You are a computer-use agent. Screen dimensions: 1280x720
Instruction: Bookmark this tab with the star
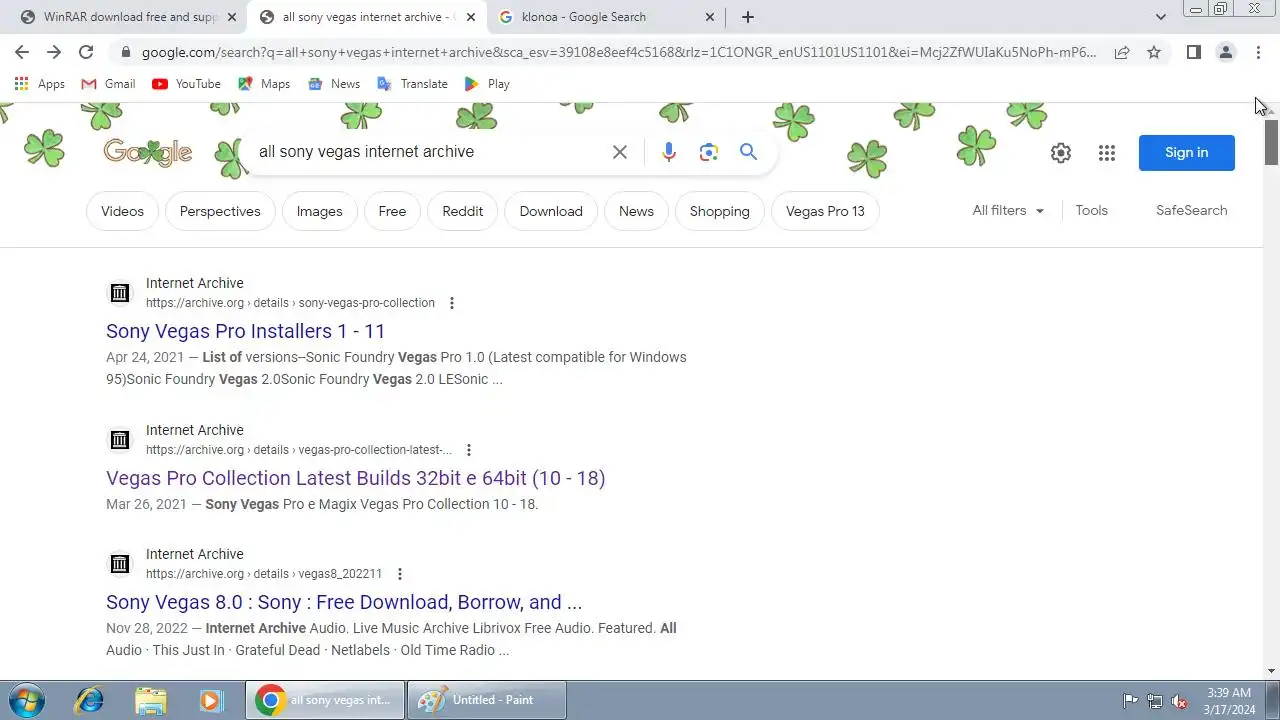point(1154,52)
